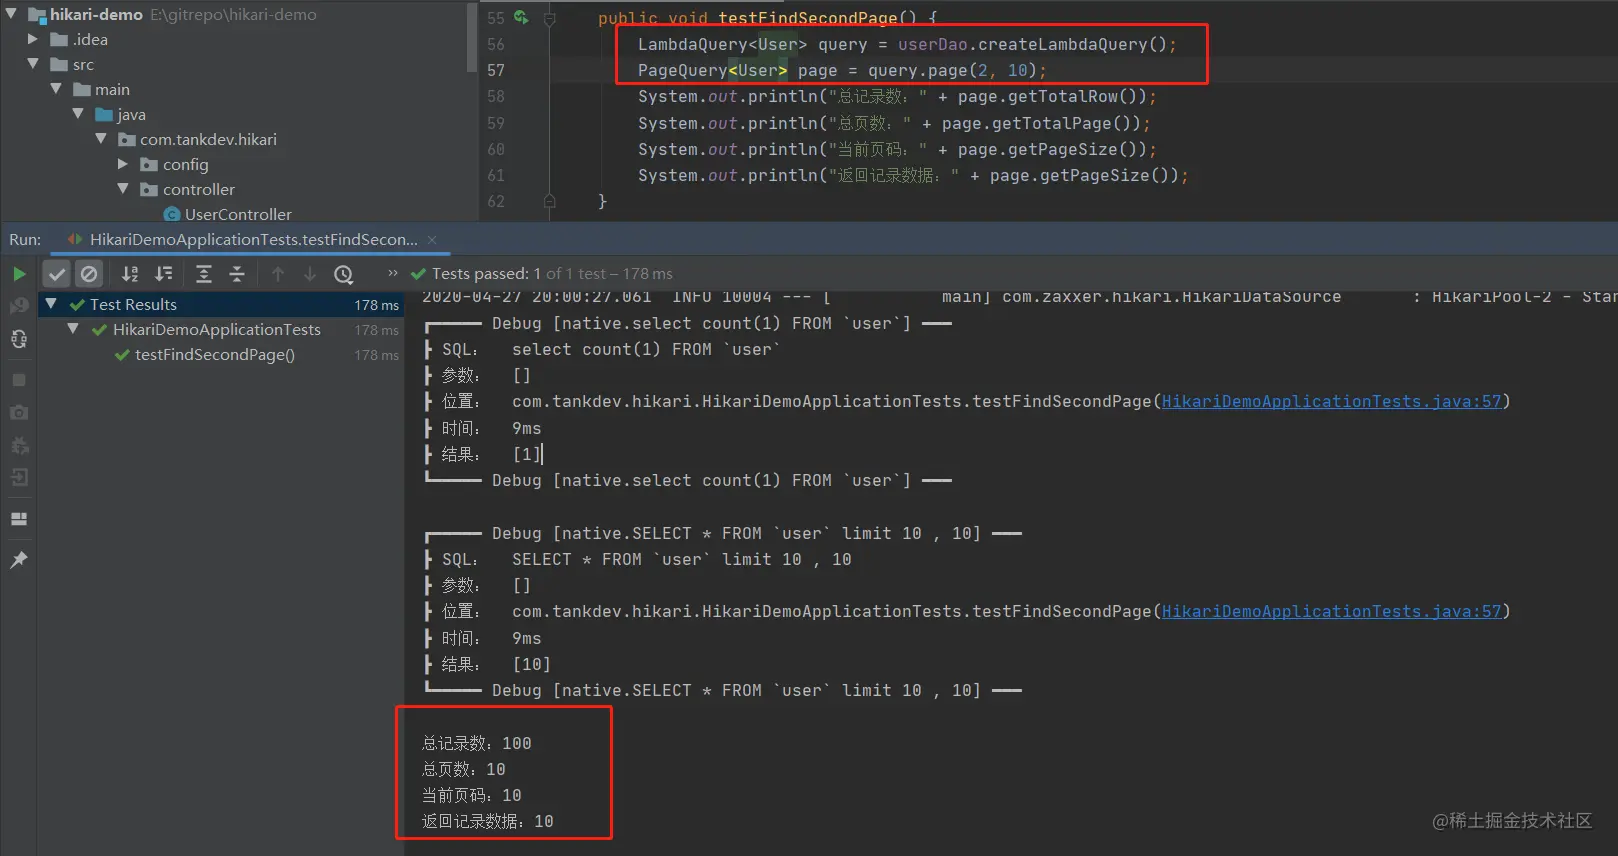Sort test results by duration
This screenshot has height=856, width=1618.
(164, 273)
